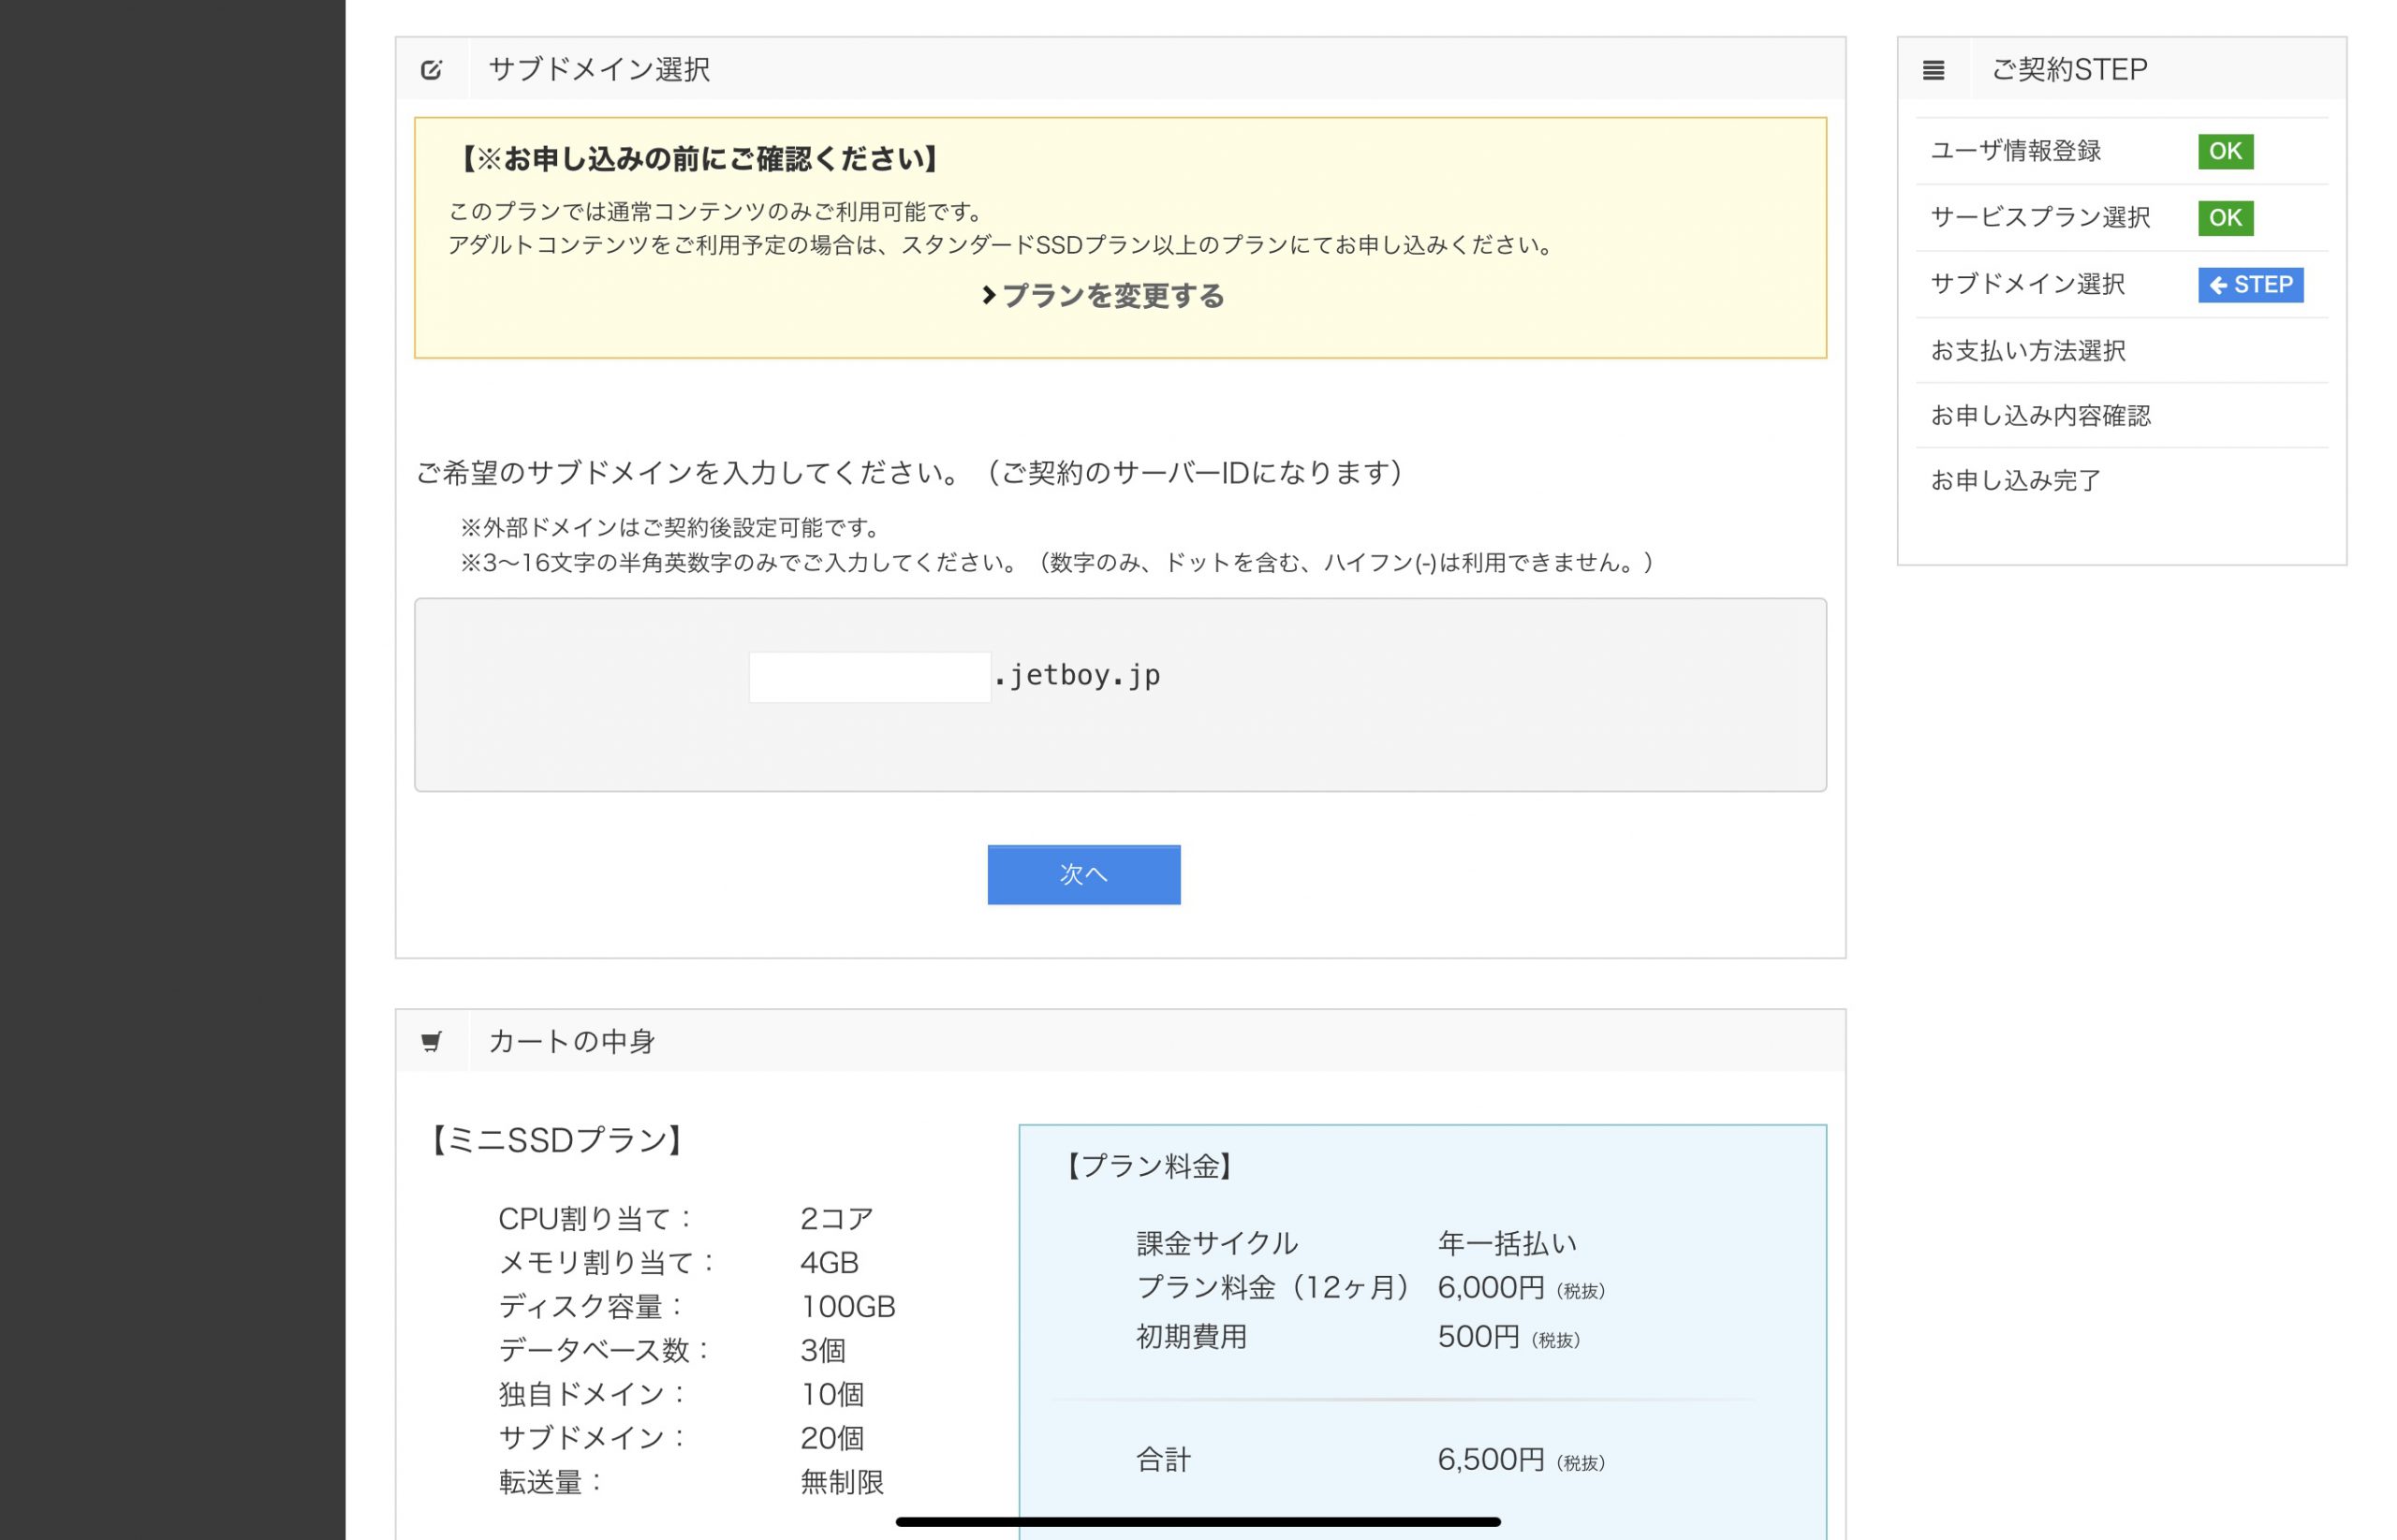Click the edit icon beside サブドメイン選択 header
The height and width of the screenshot is (1540, 2397).
click(x=431, y=70)
